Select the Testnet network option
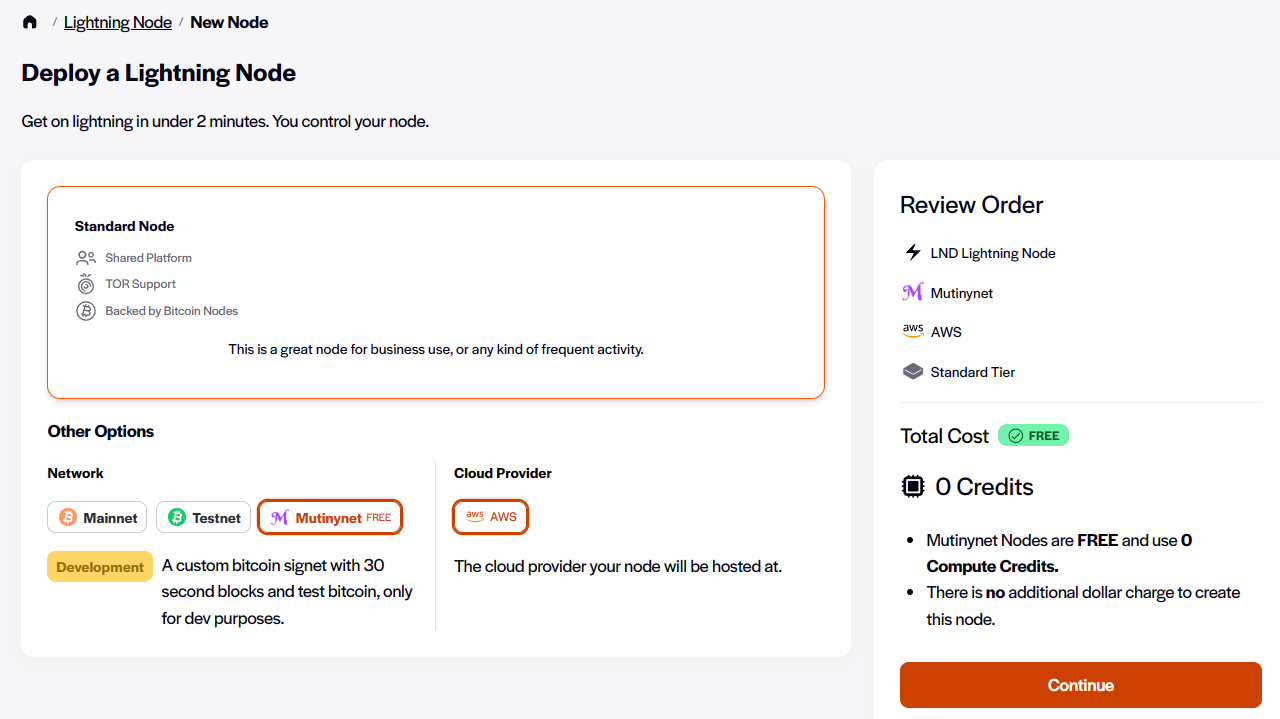Viewport: 1280px width, 719px height. coord(203,517)
